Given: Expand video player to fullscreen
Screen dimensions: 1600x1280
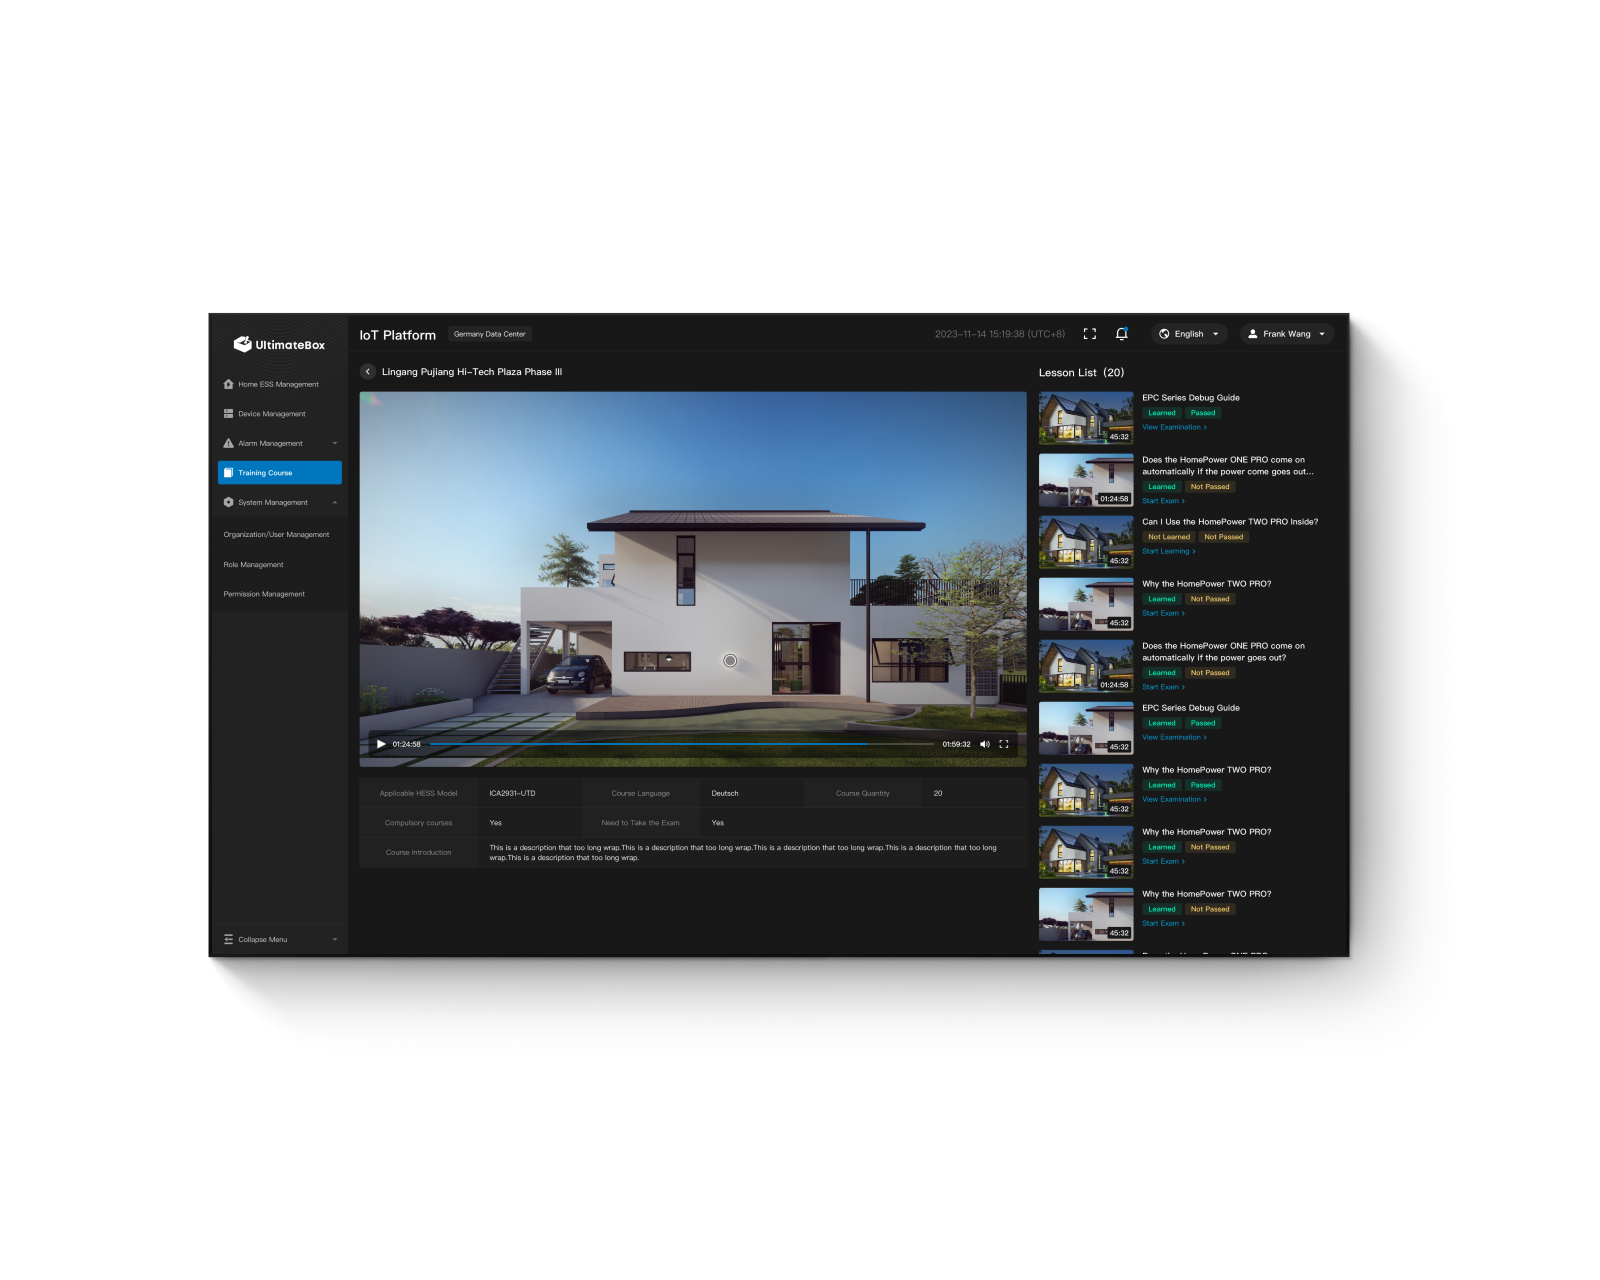Looking at the screenshot, I should click(x=1004, y=744).
